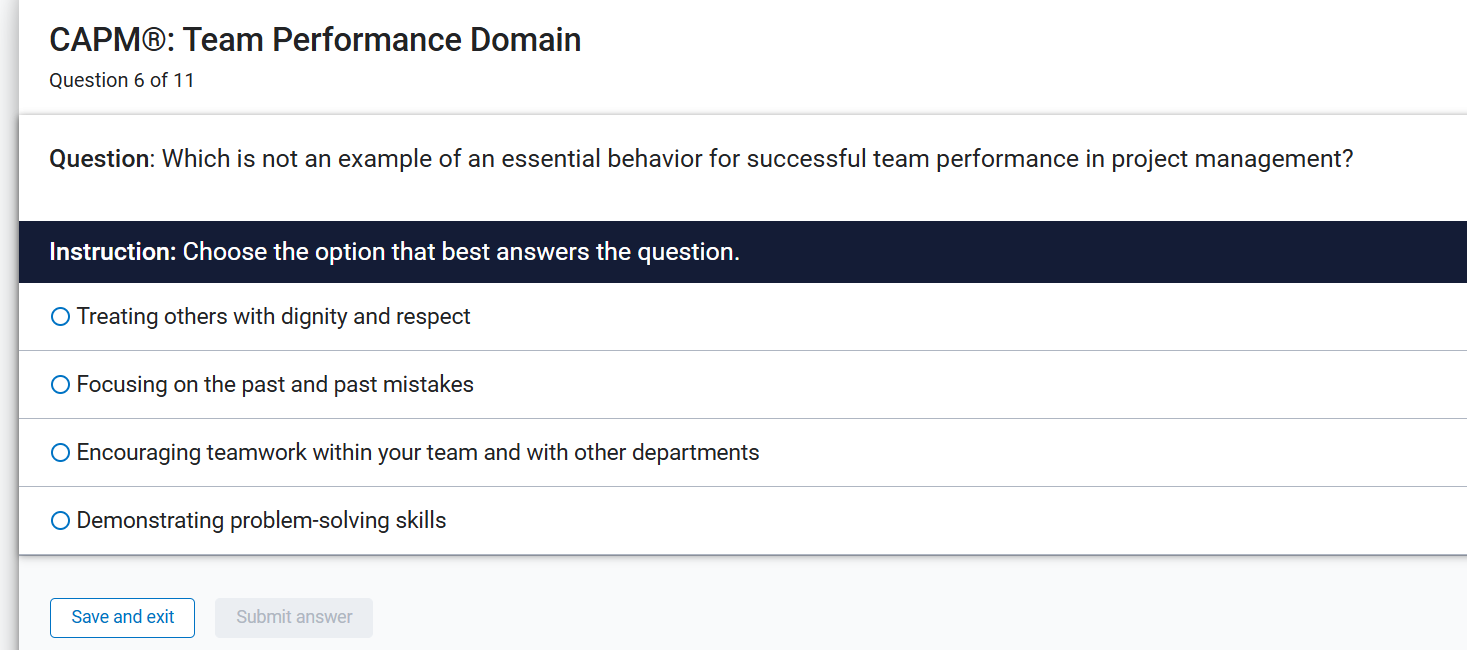Click the bold "Question:" label
The image size is (1467, 650).
pyautogui.click(x=96, y=158)
